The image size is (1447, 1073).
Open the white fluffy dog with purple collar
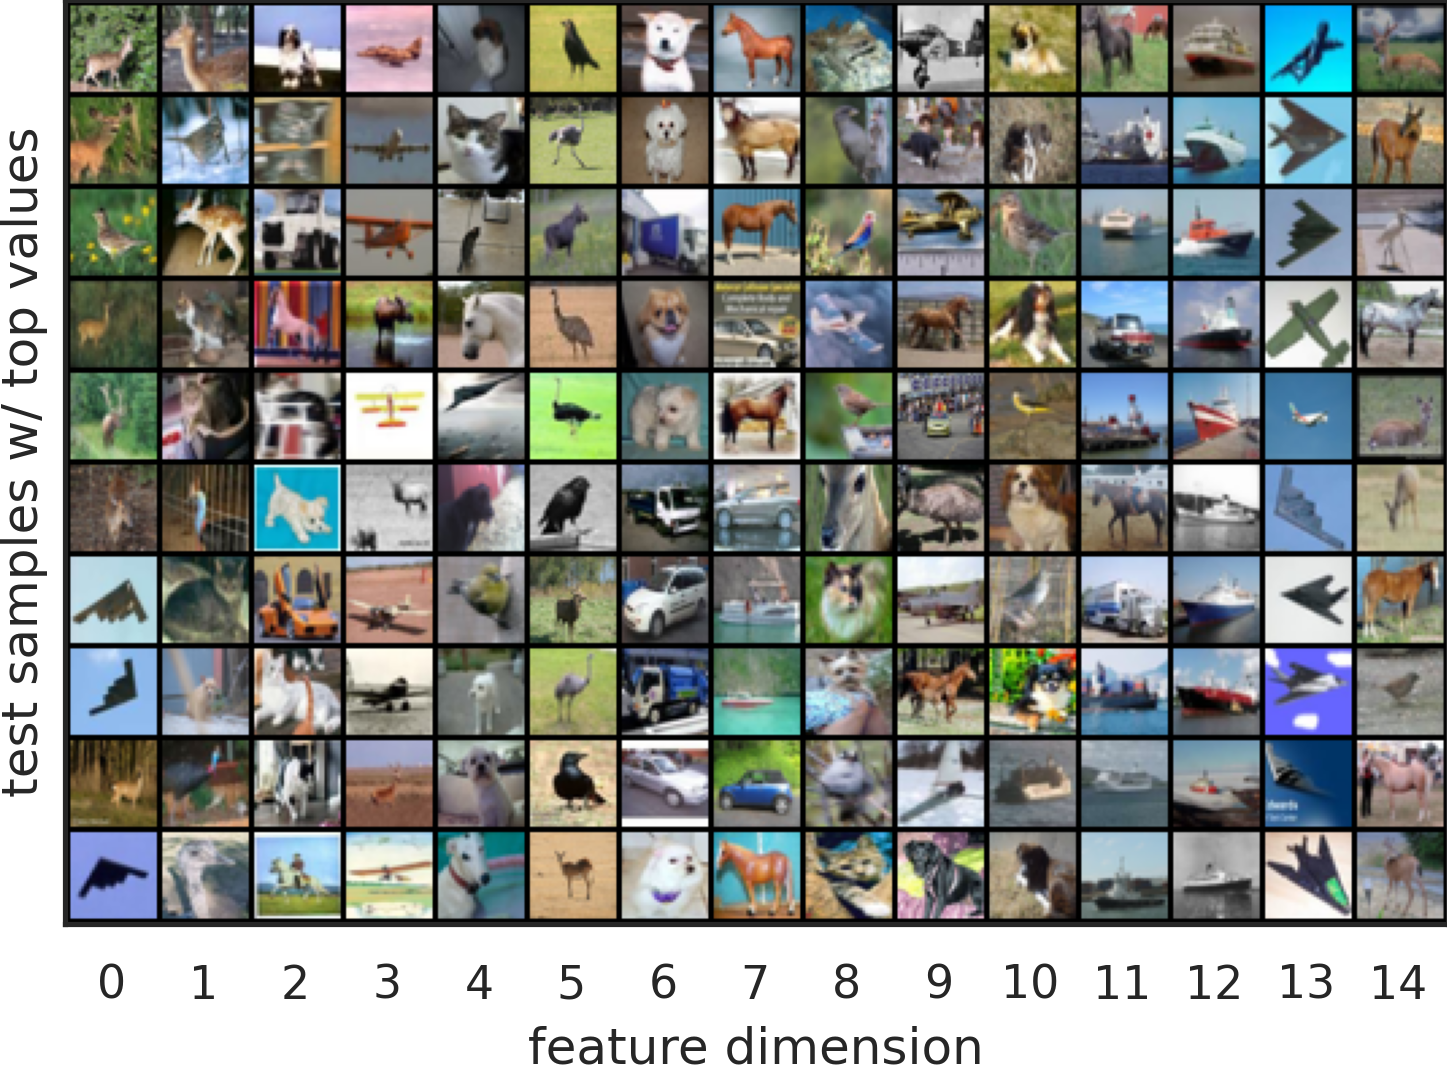click(665, 876)
